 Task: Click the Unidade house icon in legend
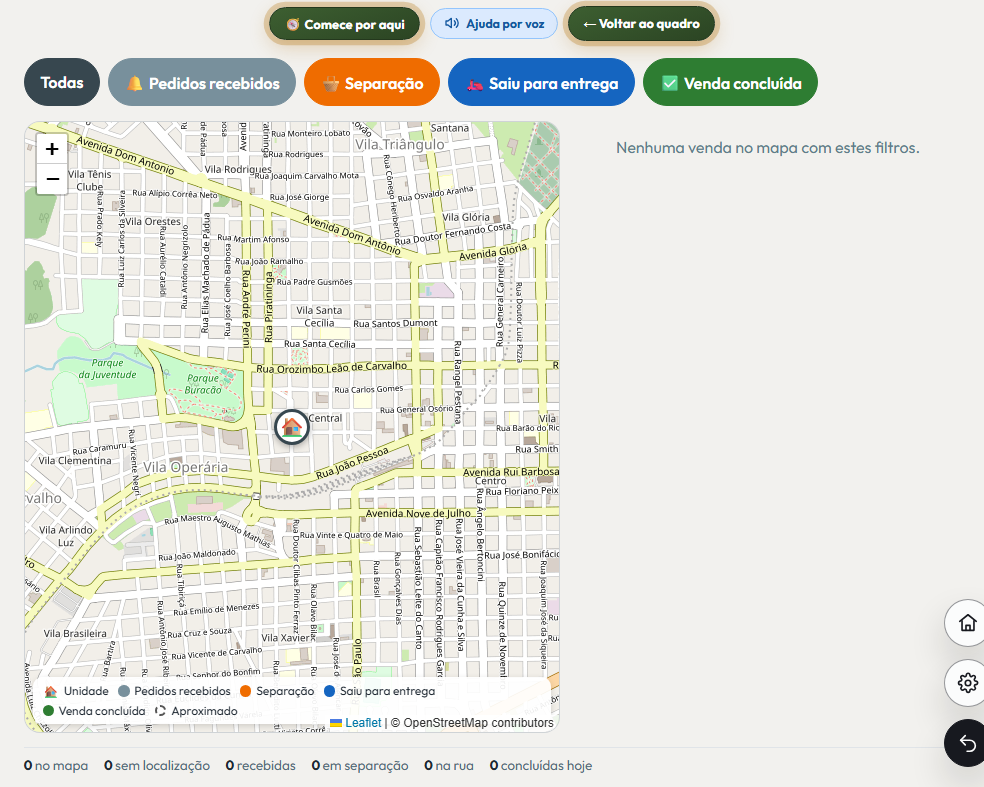[51, 691]
